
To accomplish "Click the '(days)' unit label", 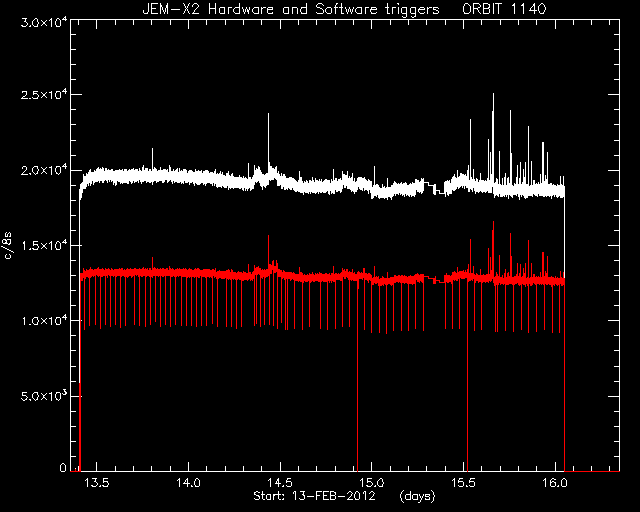I will (x=418, y=496).
